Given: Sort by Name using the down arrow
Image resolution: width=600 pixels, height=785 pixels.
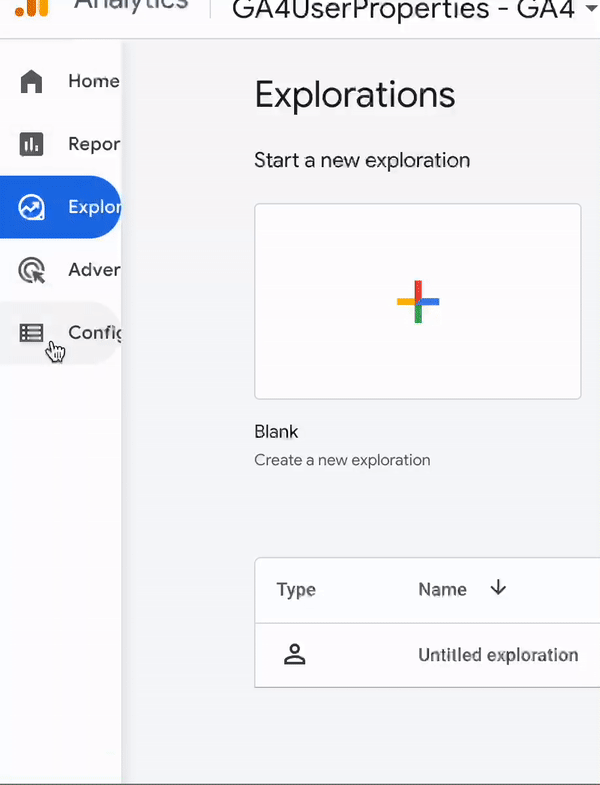Looking at the screenshot, I should pos(498,587).
